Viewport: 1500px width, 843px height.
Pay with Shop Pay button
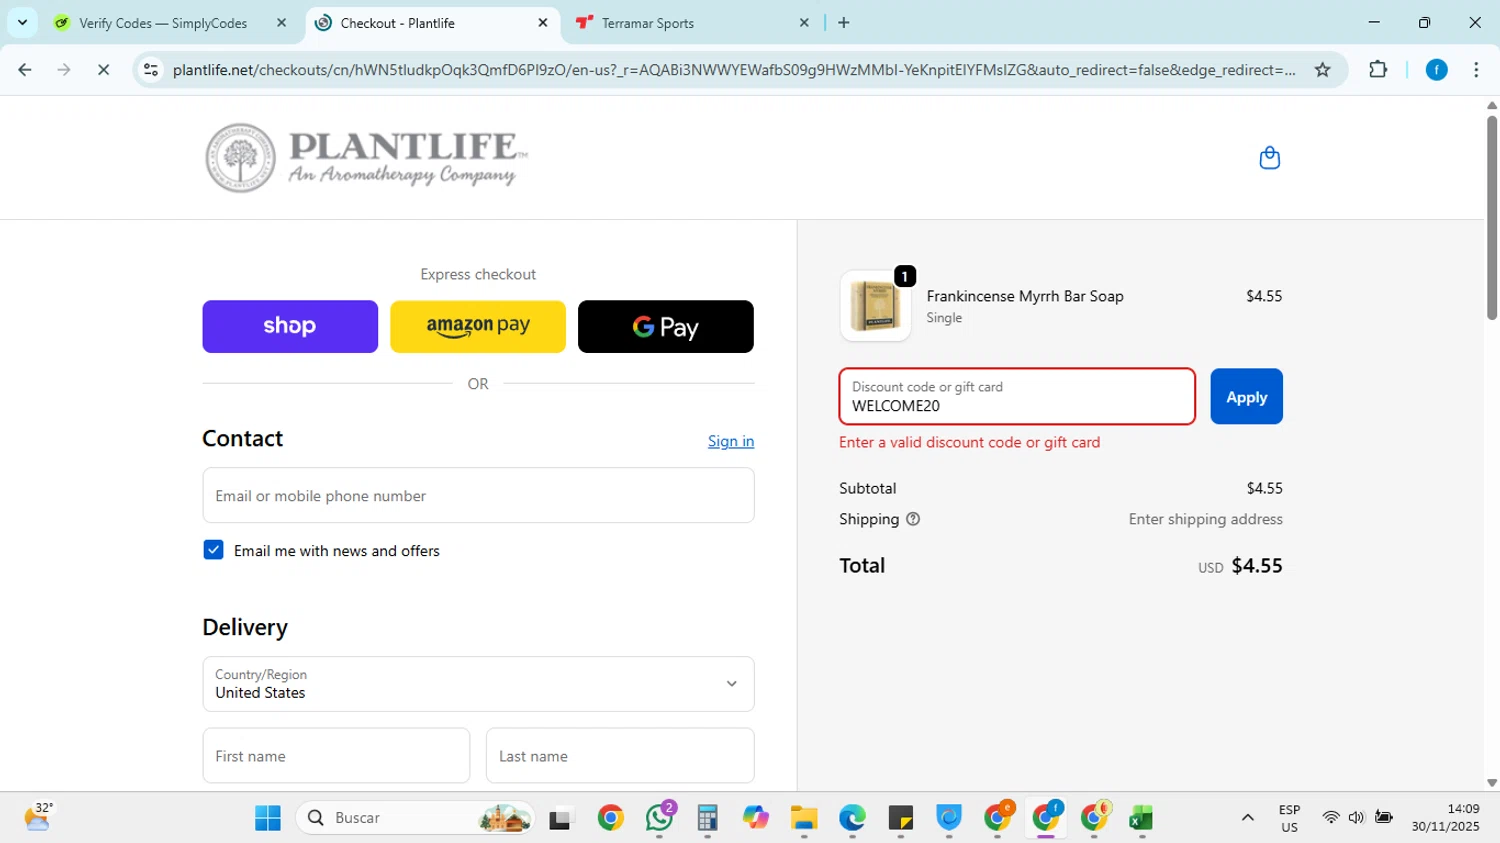pyautogui.click(x=290, y=326)
